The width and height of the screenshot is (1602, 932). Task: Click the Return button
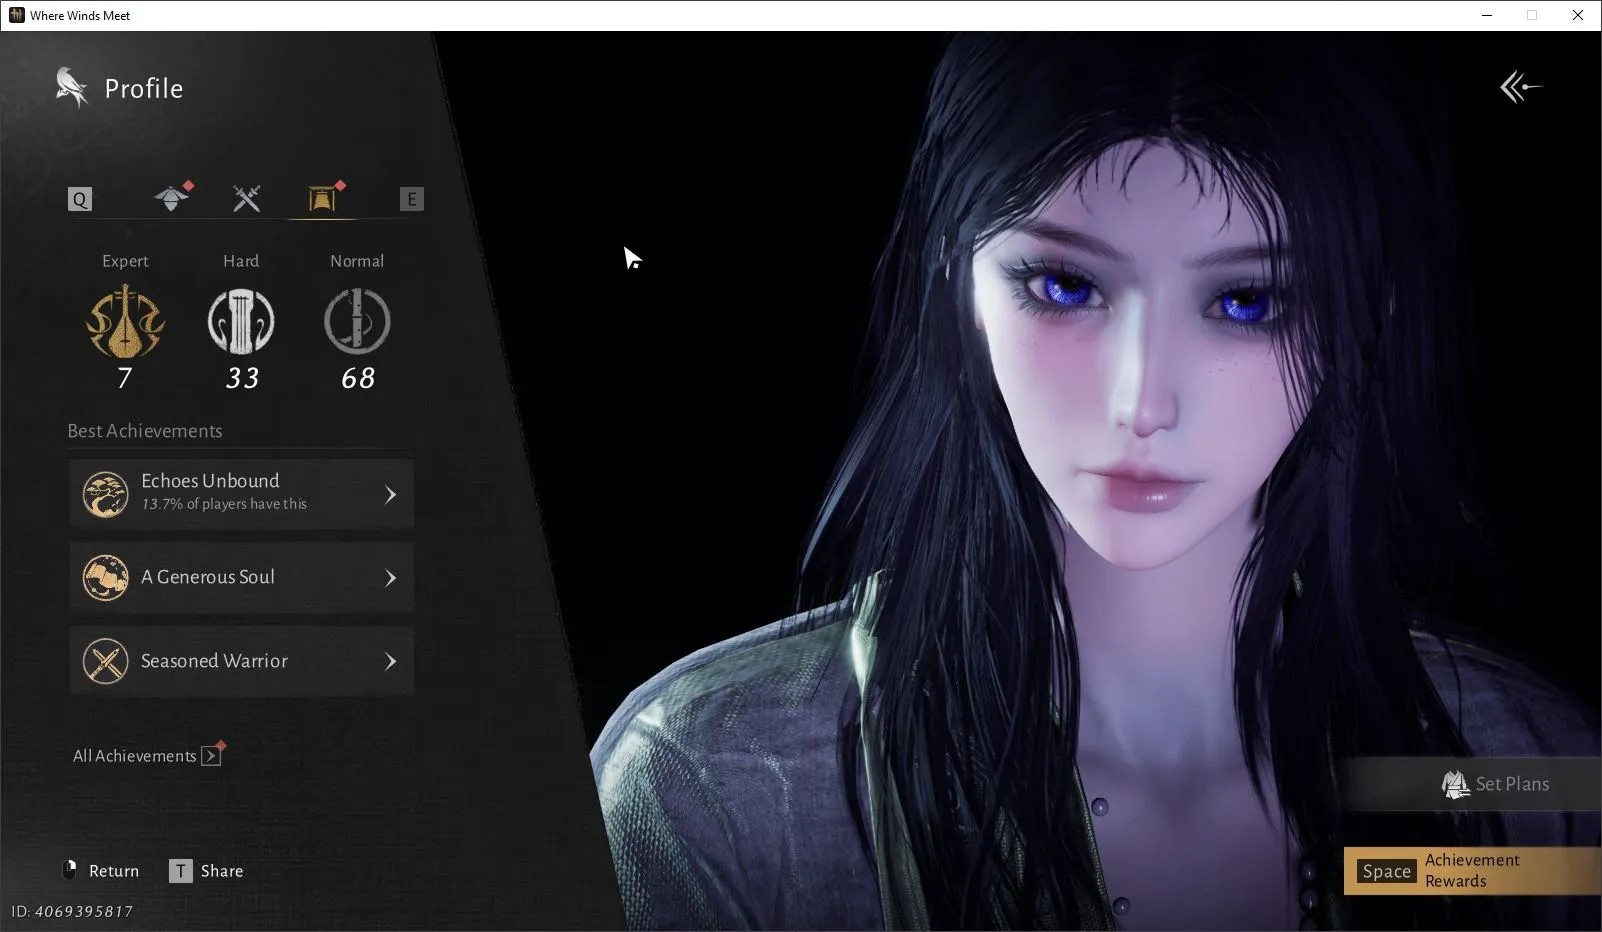101,871
